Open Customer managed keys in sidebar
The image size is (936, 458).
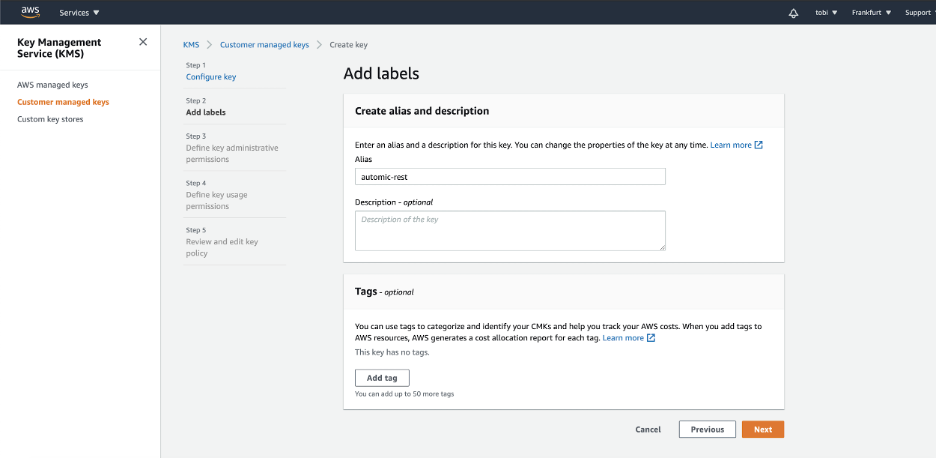coord(63,102)
